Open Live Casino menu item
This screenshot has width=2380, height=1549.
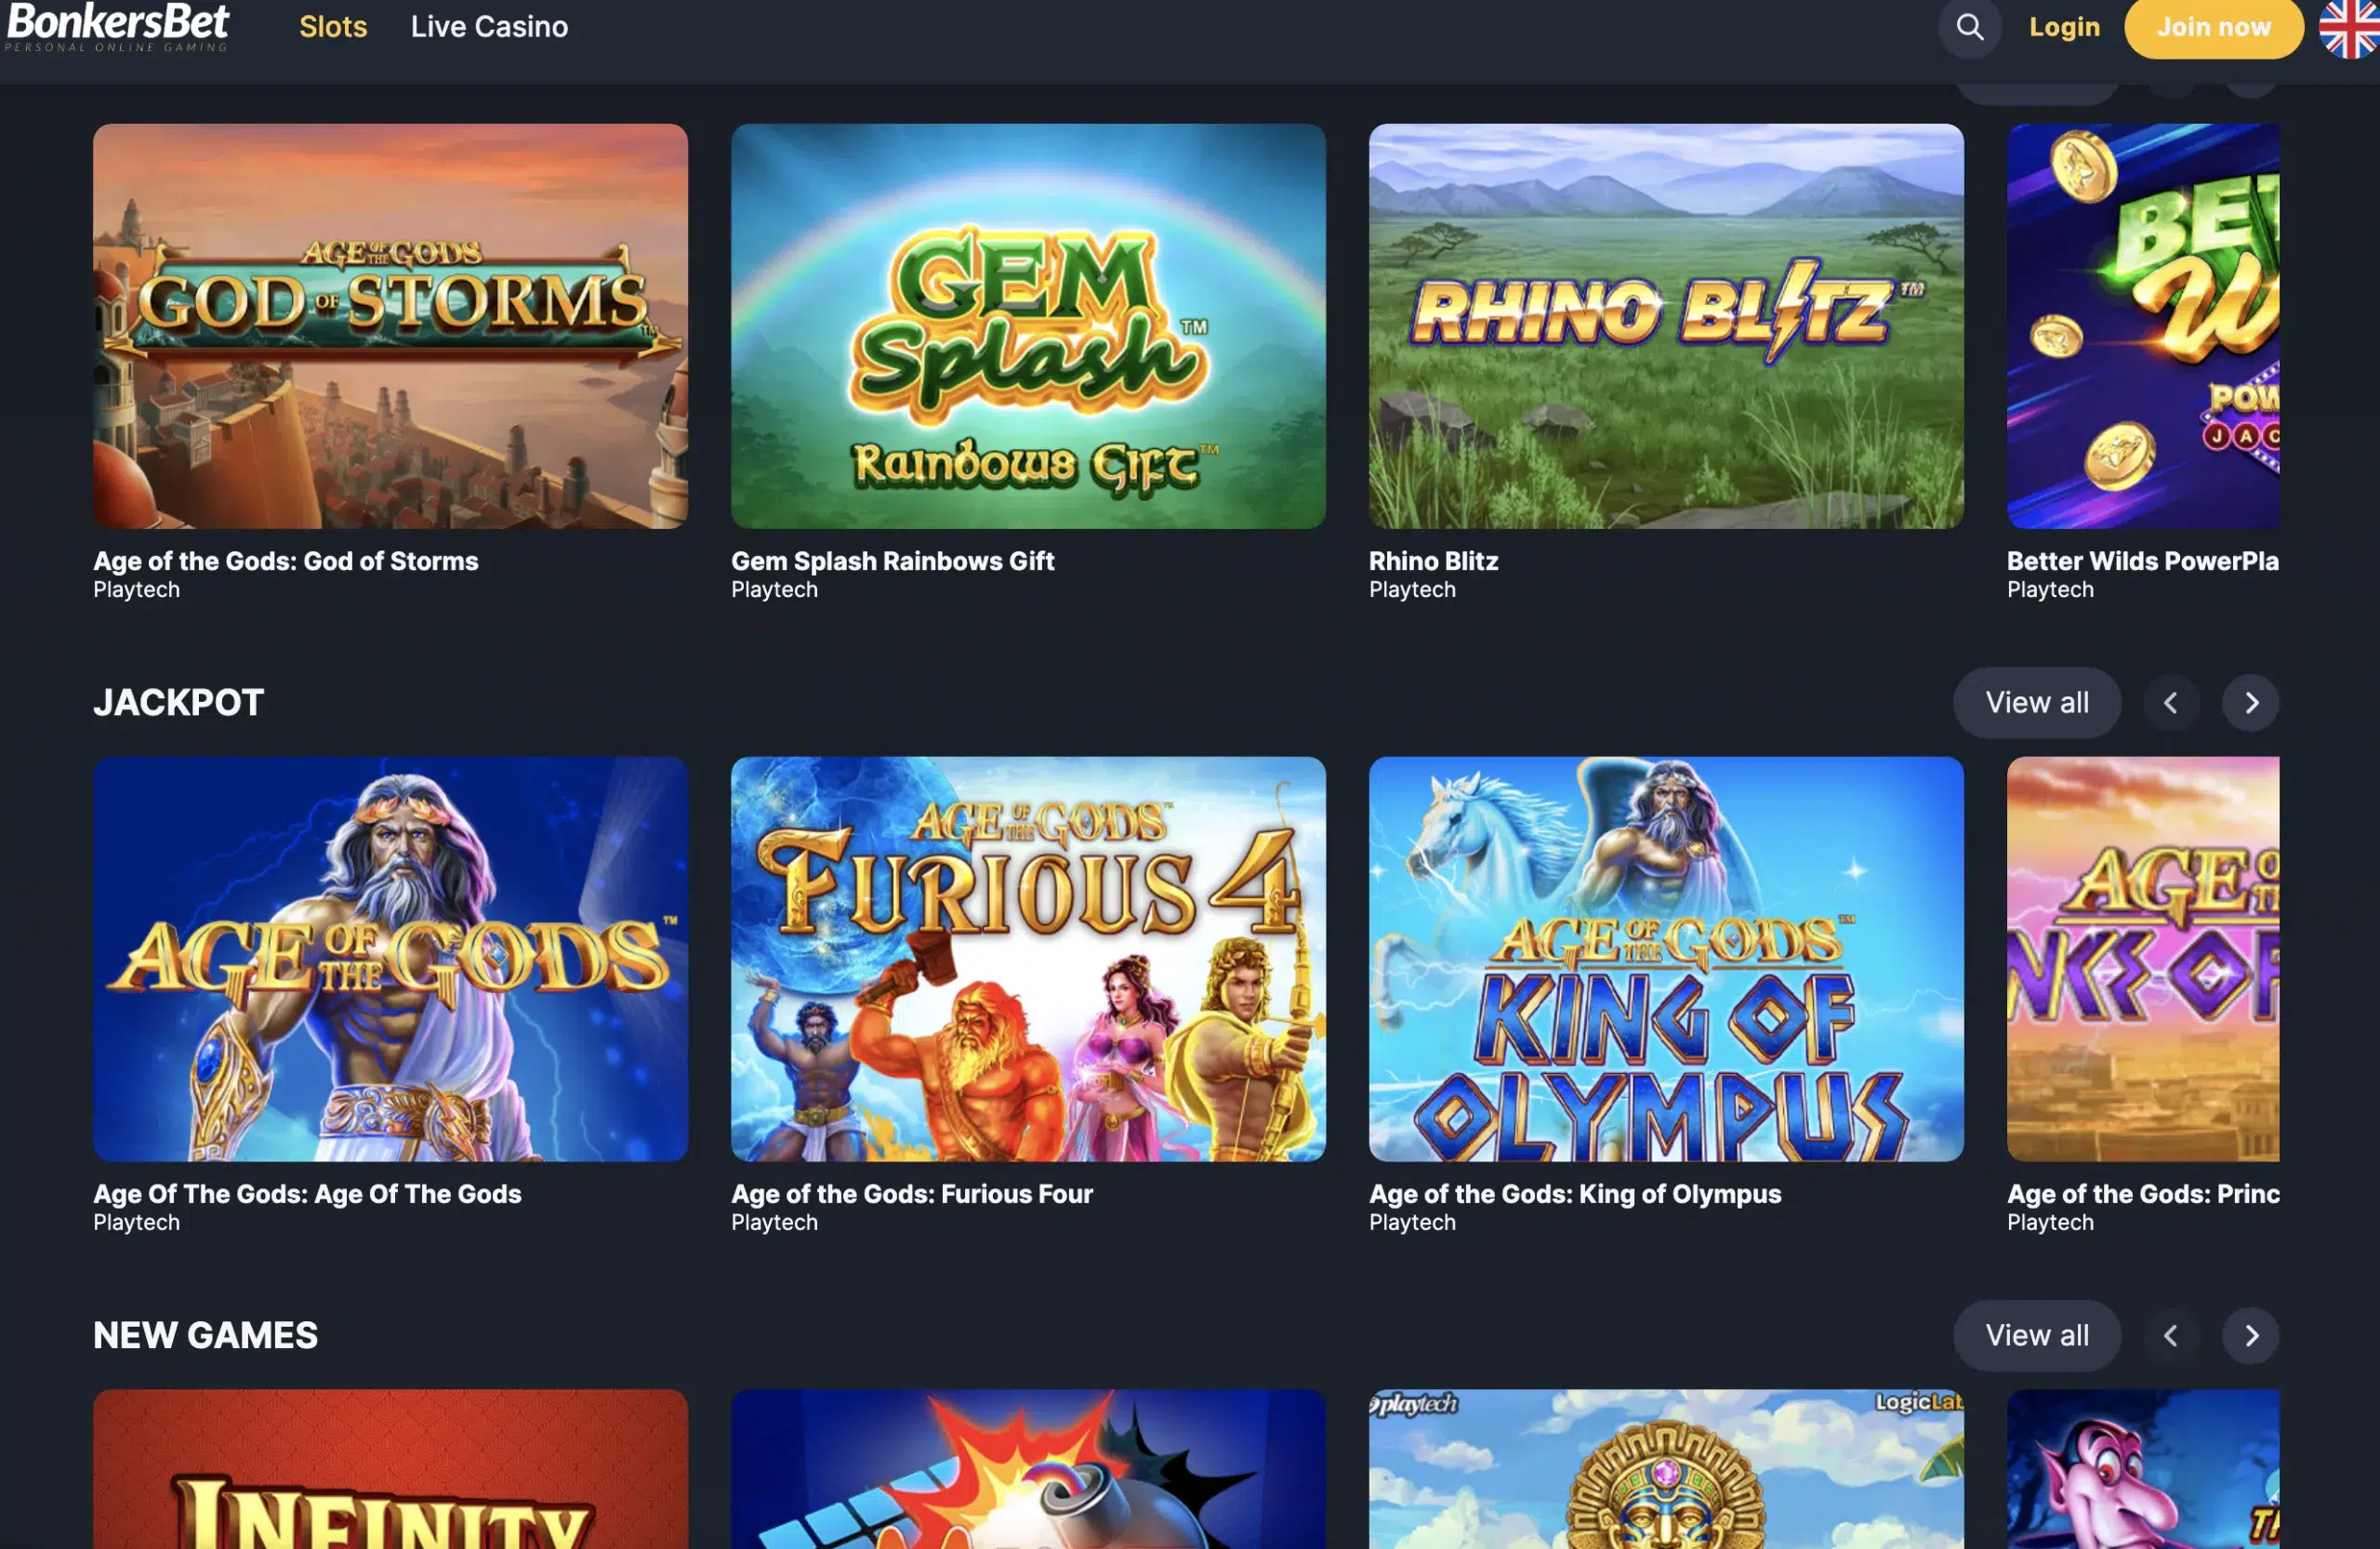[x=489, y=27]
